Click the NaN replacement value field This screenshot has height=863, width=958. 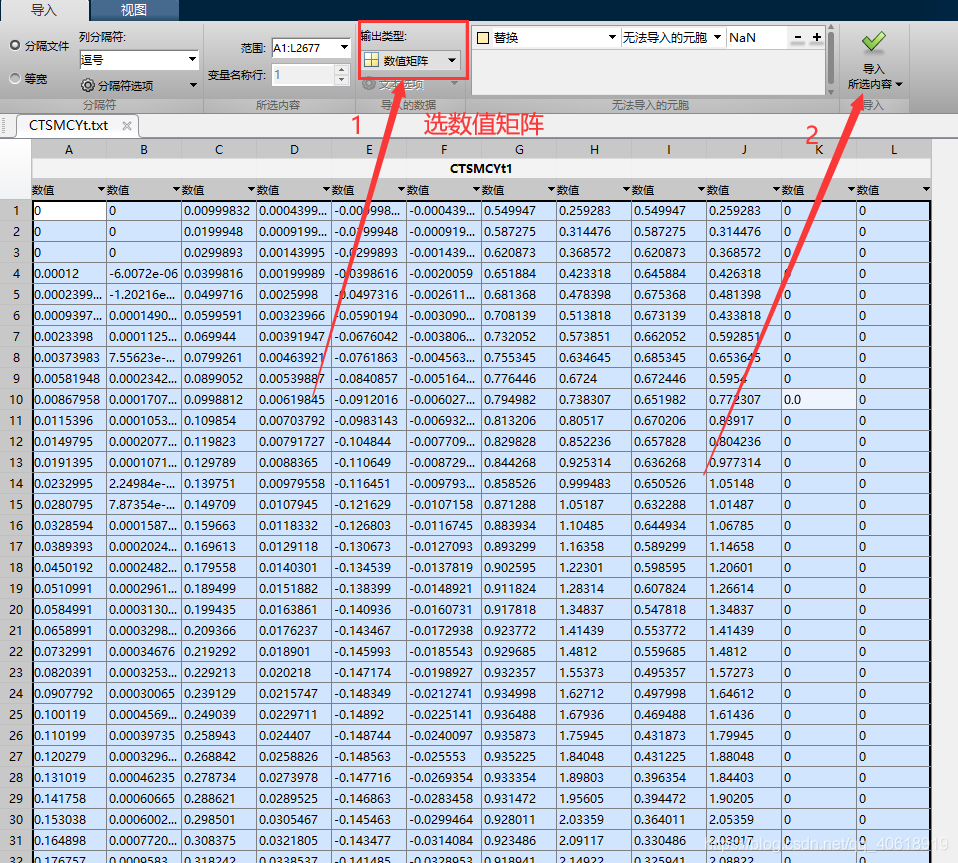pos(756,37)
